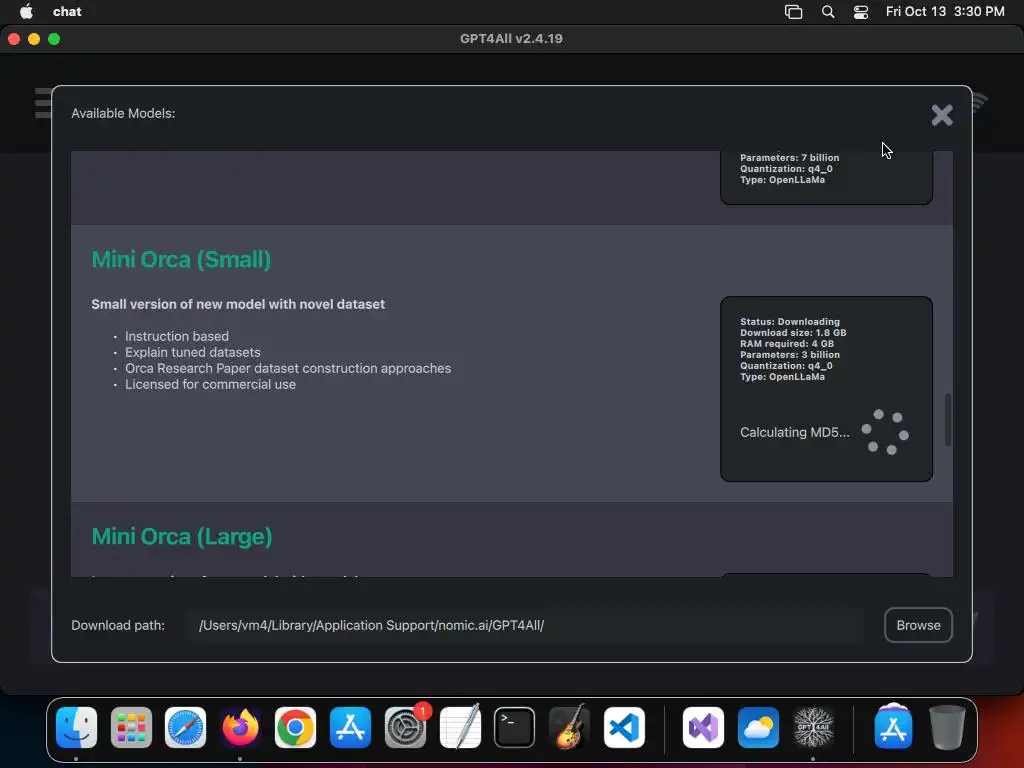Close the Available Models dialog

[x=942, y=115]
